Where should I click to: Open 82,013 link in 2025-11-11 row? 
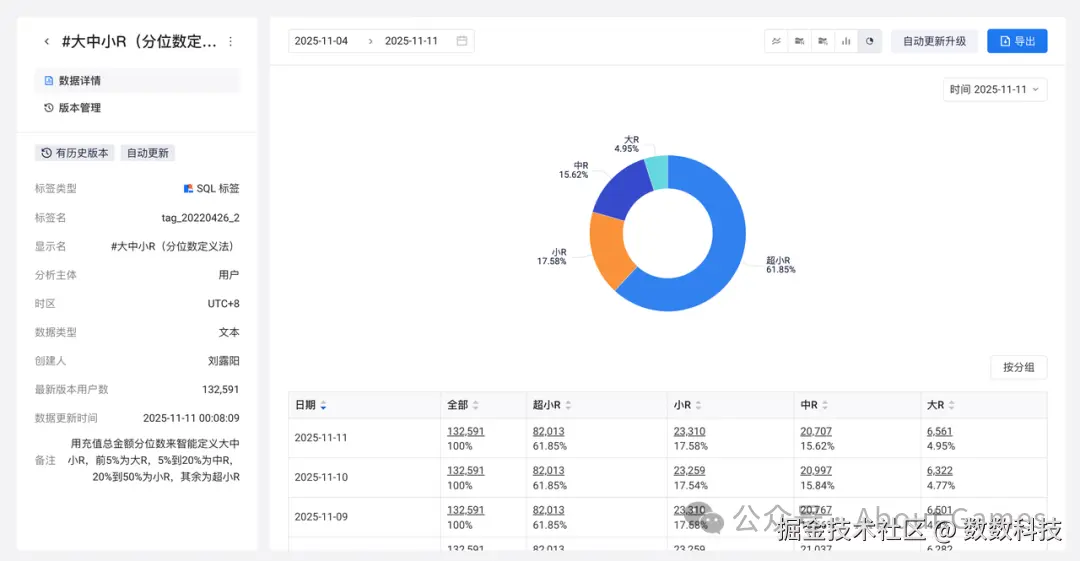click(548, 431)
